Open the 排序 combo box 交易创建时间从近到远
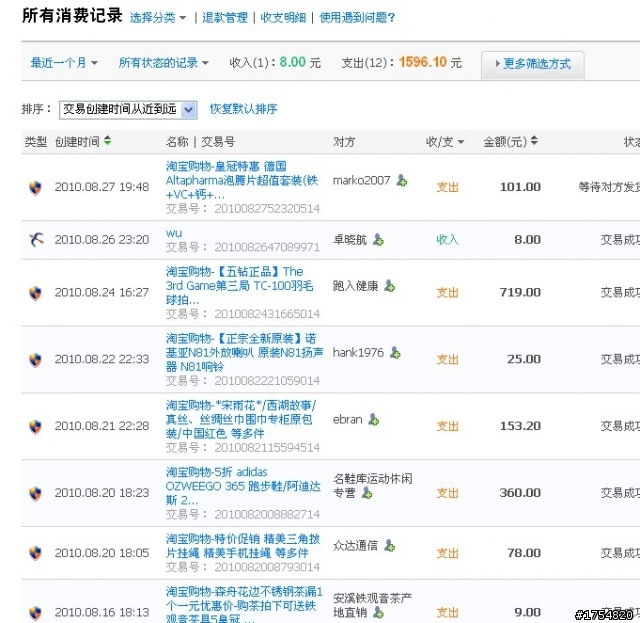Image resolution: width=640 pixels, height=623 pixels. [128, 110]
